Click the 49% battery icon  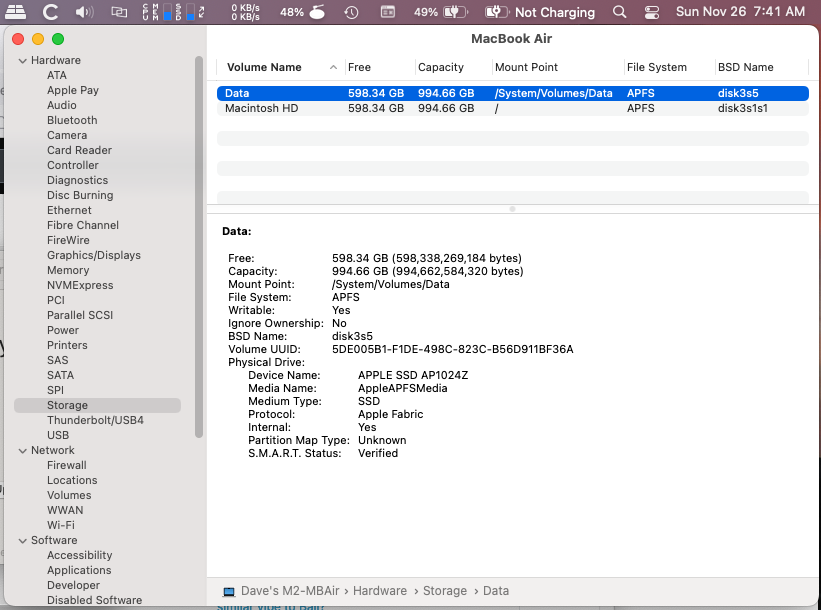point(441,12)
